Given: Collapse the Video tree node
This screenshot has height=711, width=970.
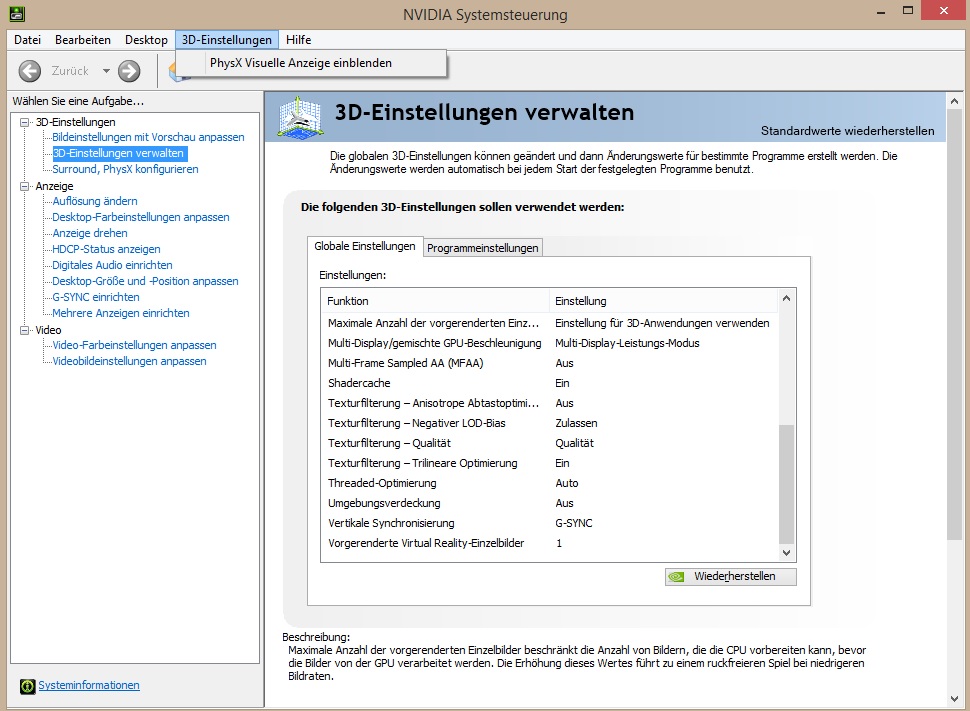Looking at the screenshot, I should 24,330.
